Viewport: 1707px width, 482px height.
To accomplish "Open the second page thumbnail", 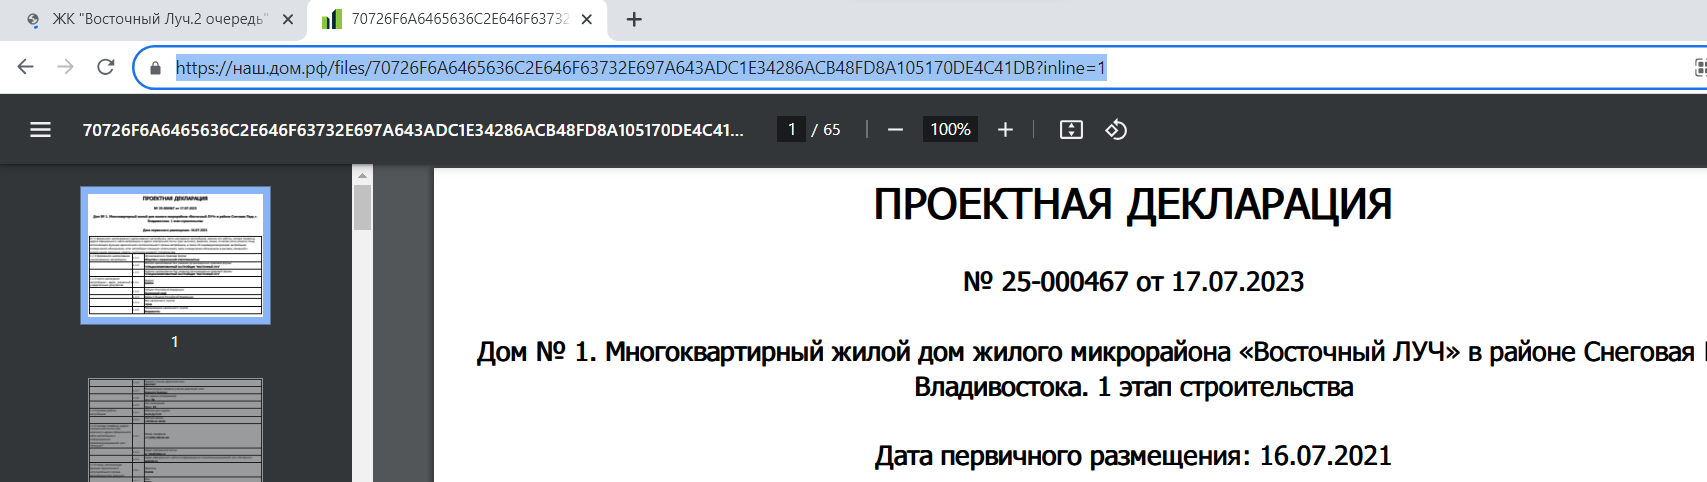I will pos(175,430).
